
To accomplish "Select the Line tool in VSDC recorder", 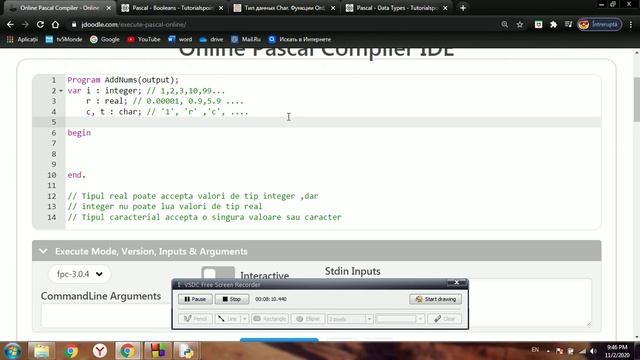I will 228,319.
